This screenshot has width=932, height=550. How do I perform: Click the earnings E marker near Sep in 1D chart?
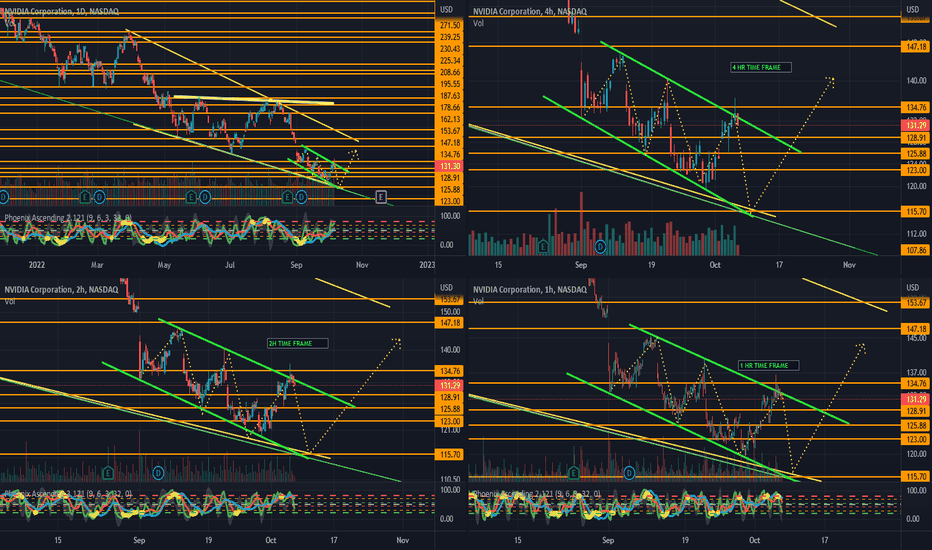[287, 196]
